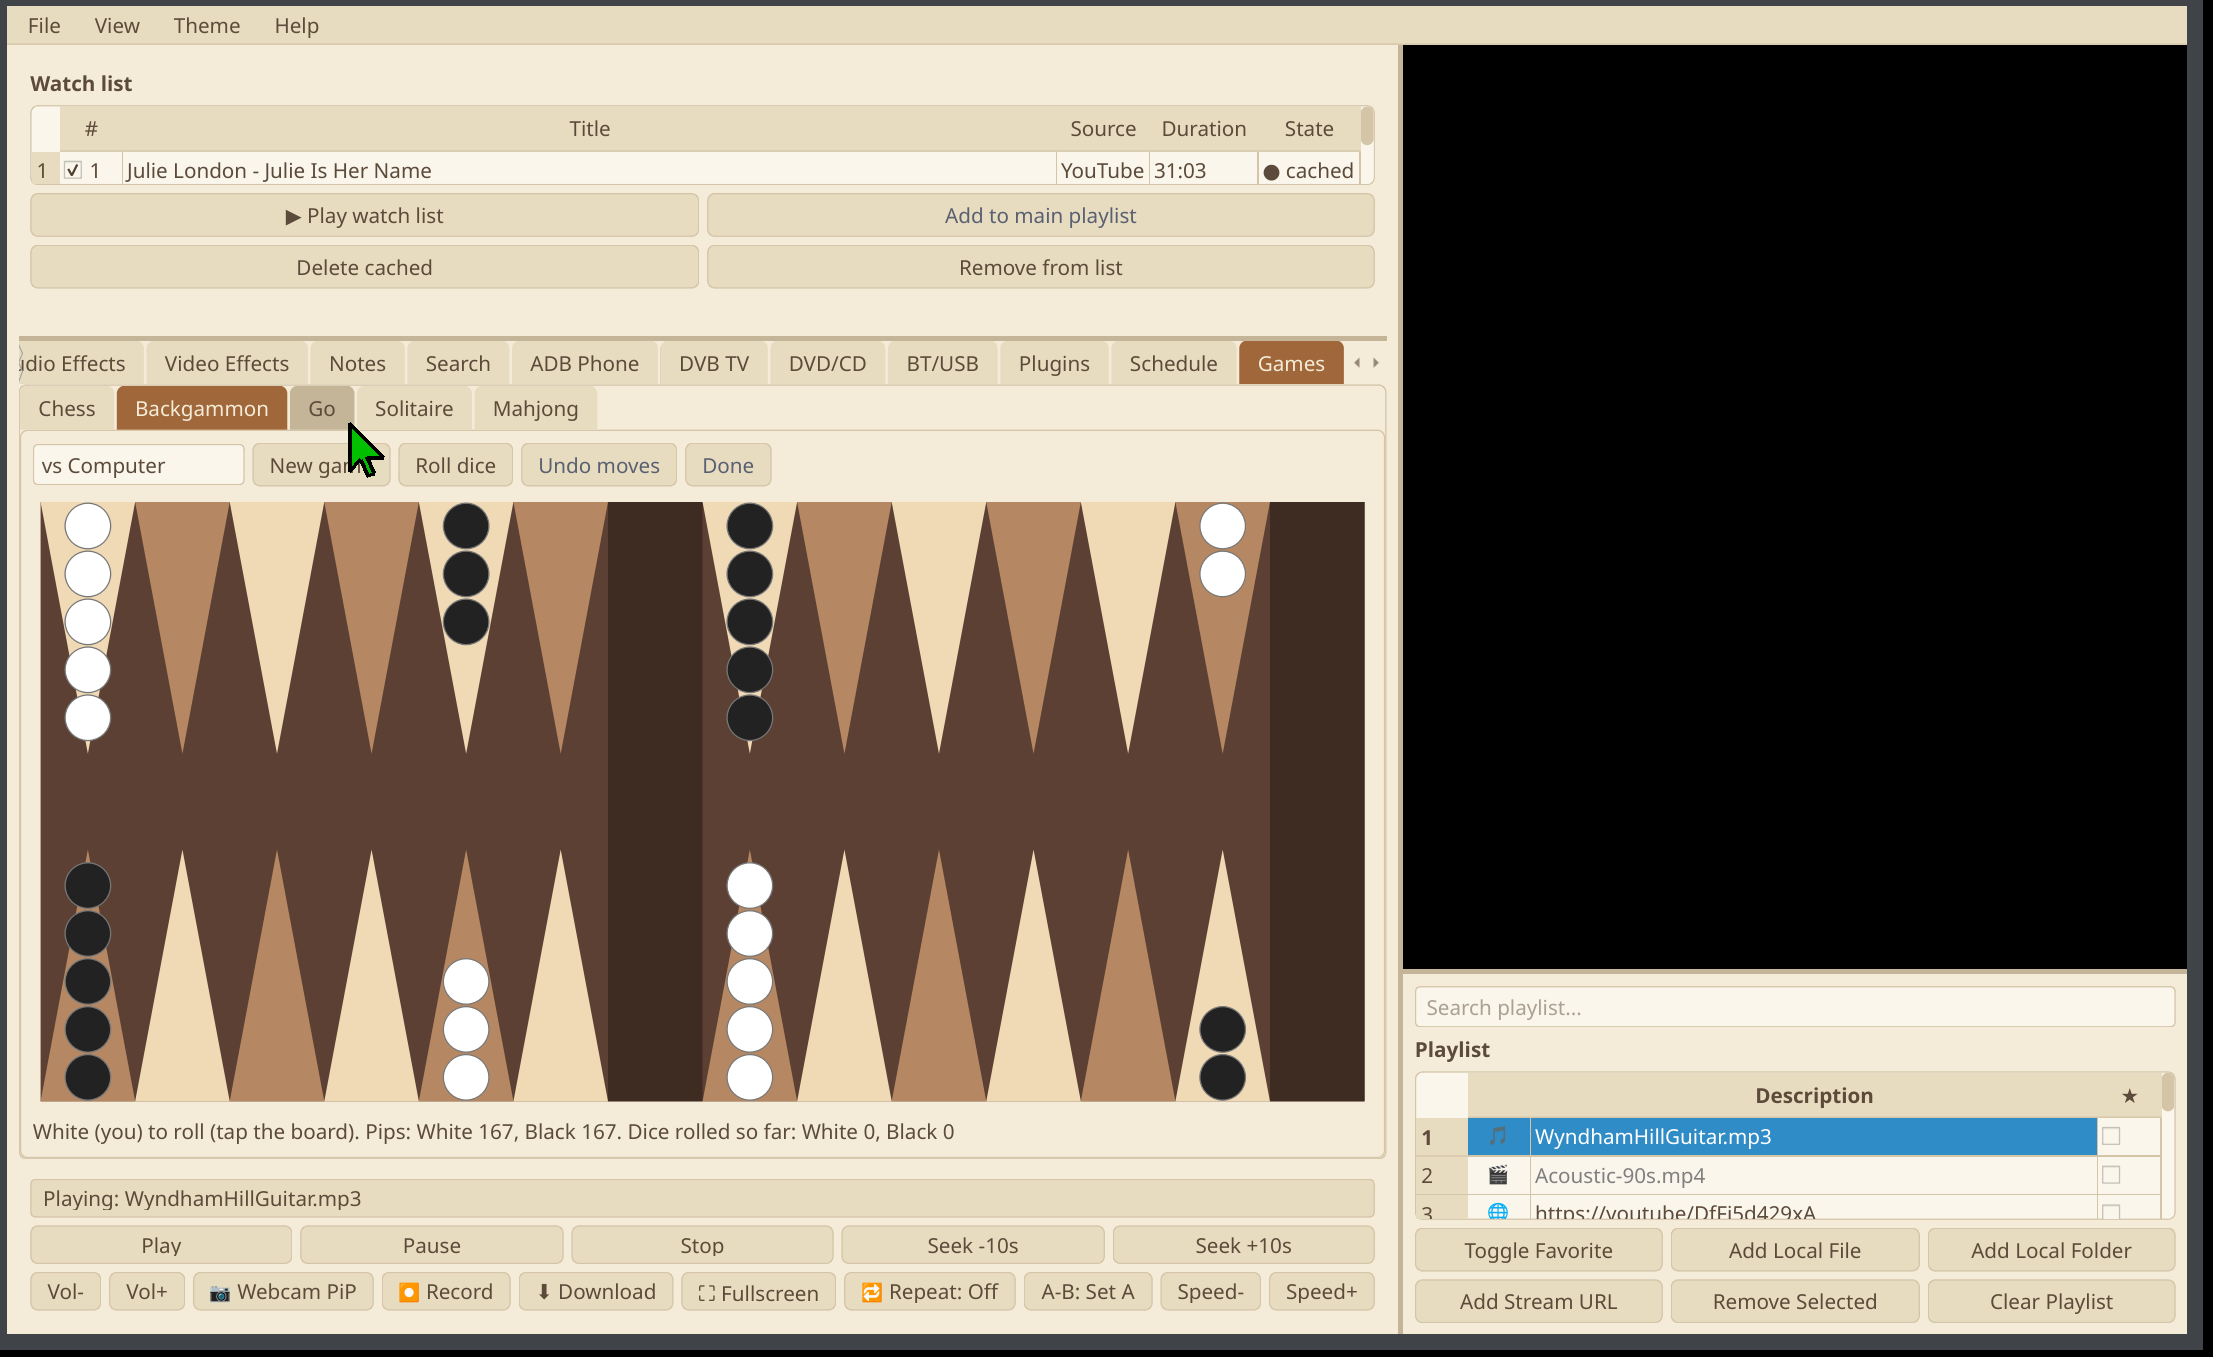The image size is (2213, 1357).
Task: Click the Download button
Action: coord(596,1292)
